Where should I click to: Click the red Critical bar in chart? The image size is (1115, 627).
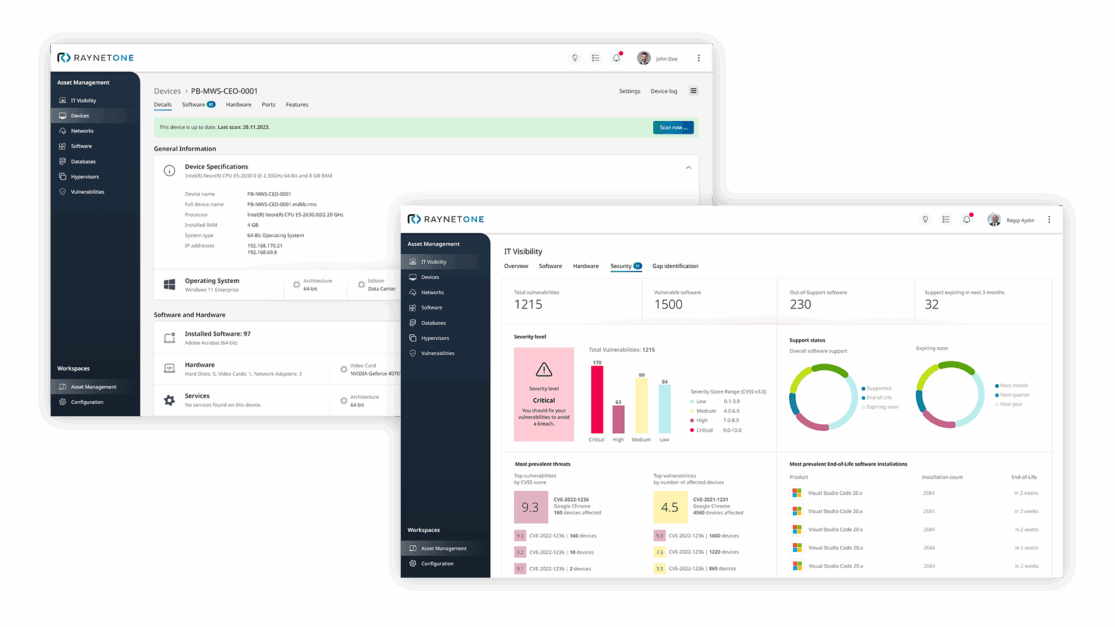[x=597, y=400]
